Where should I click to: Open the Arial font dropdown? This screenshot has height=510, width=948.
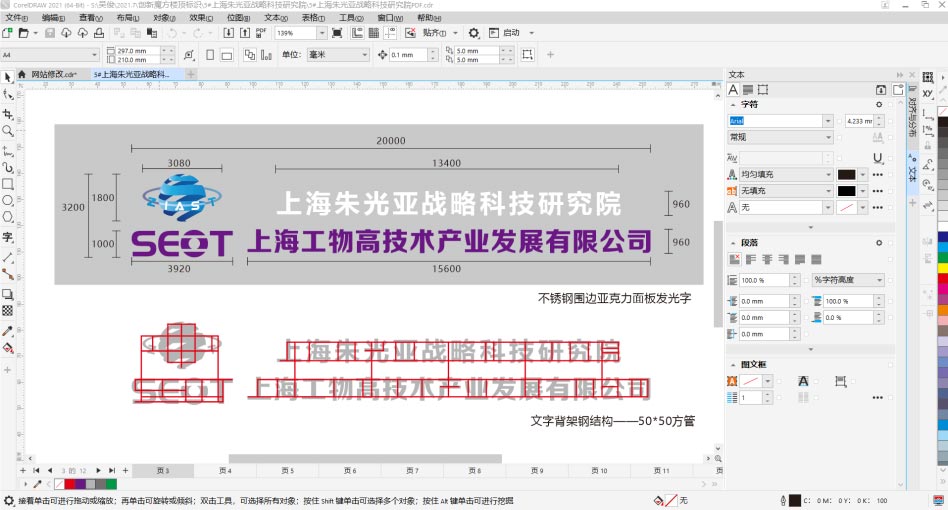[828, 121]
